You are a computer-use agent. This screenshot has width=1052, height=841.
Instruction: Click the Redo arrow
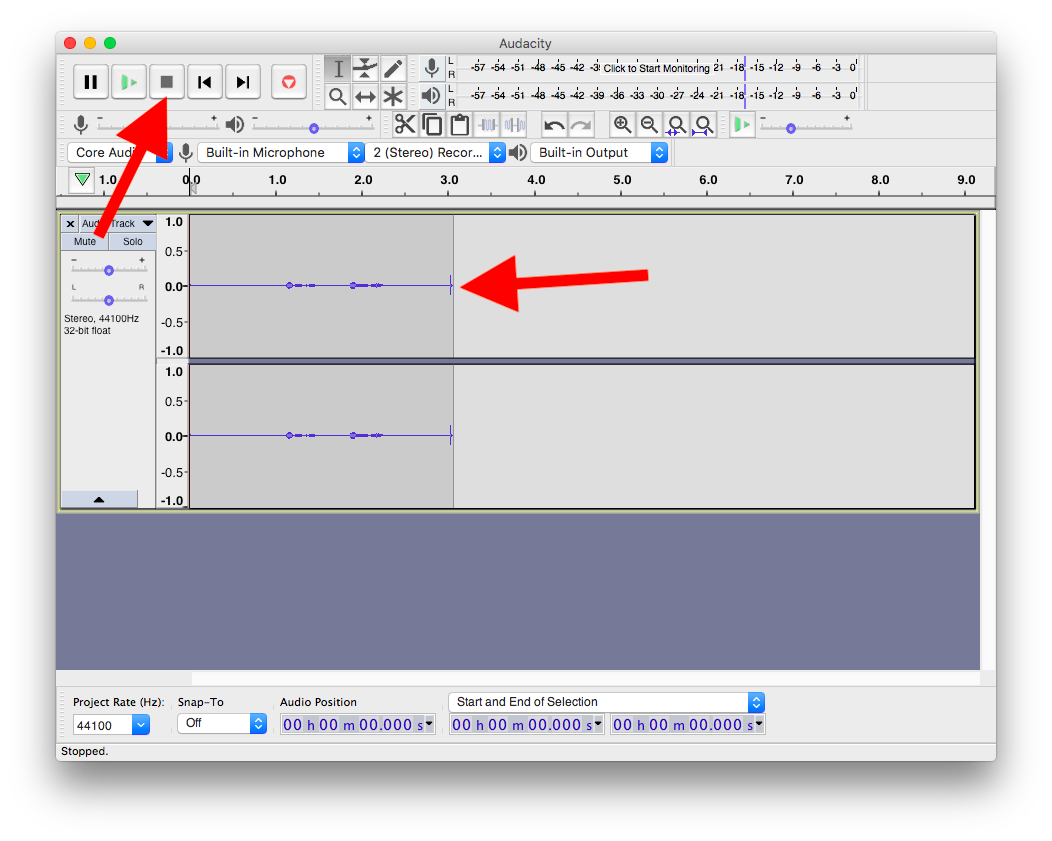[x=581, y=125]
